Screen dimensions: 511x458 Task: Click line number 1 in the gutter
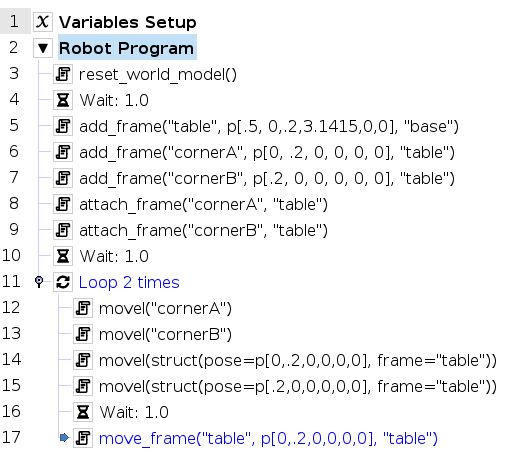point(14,21)
